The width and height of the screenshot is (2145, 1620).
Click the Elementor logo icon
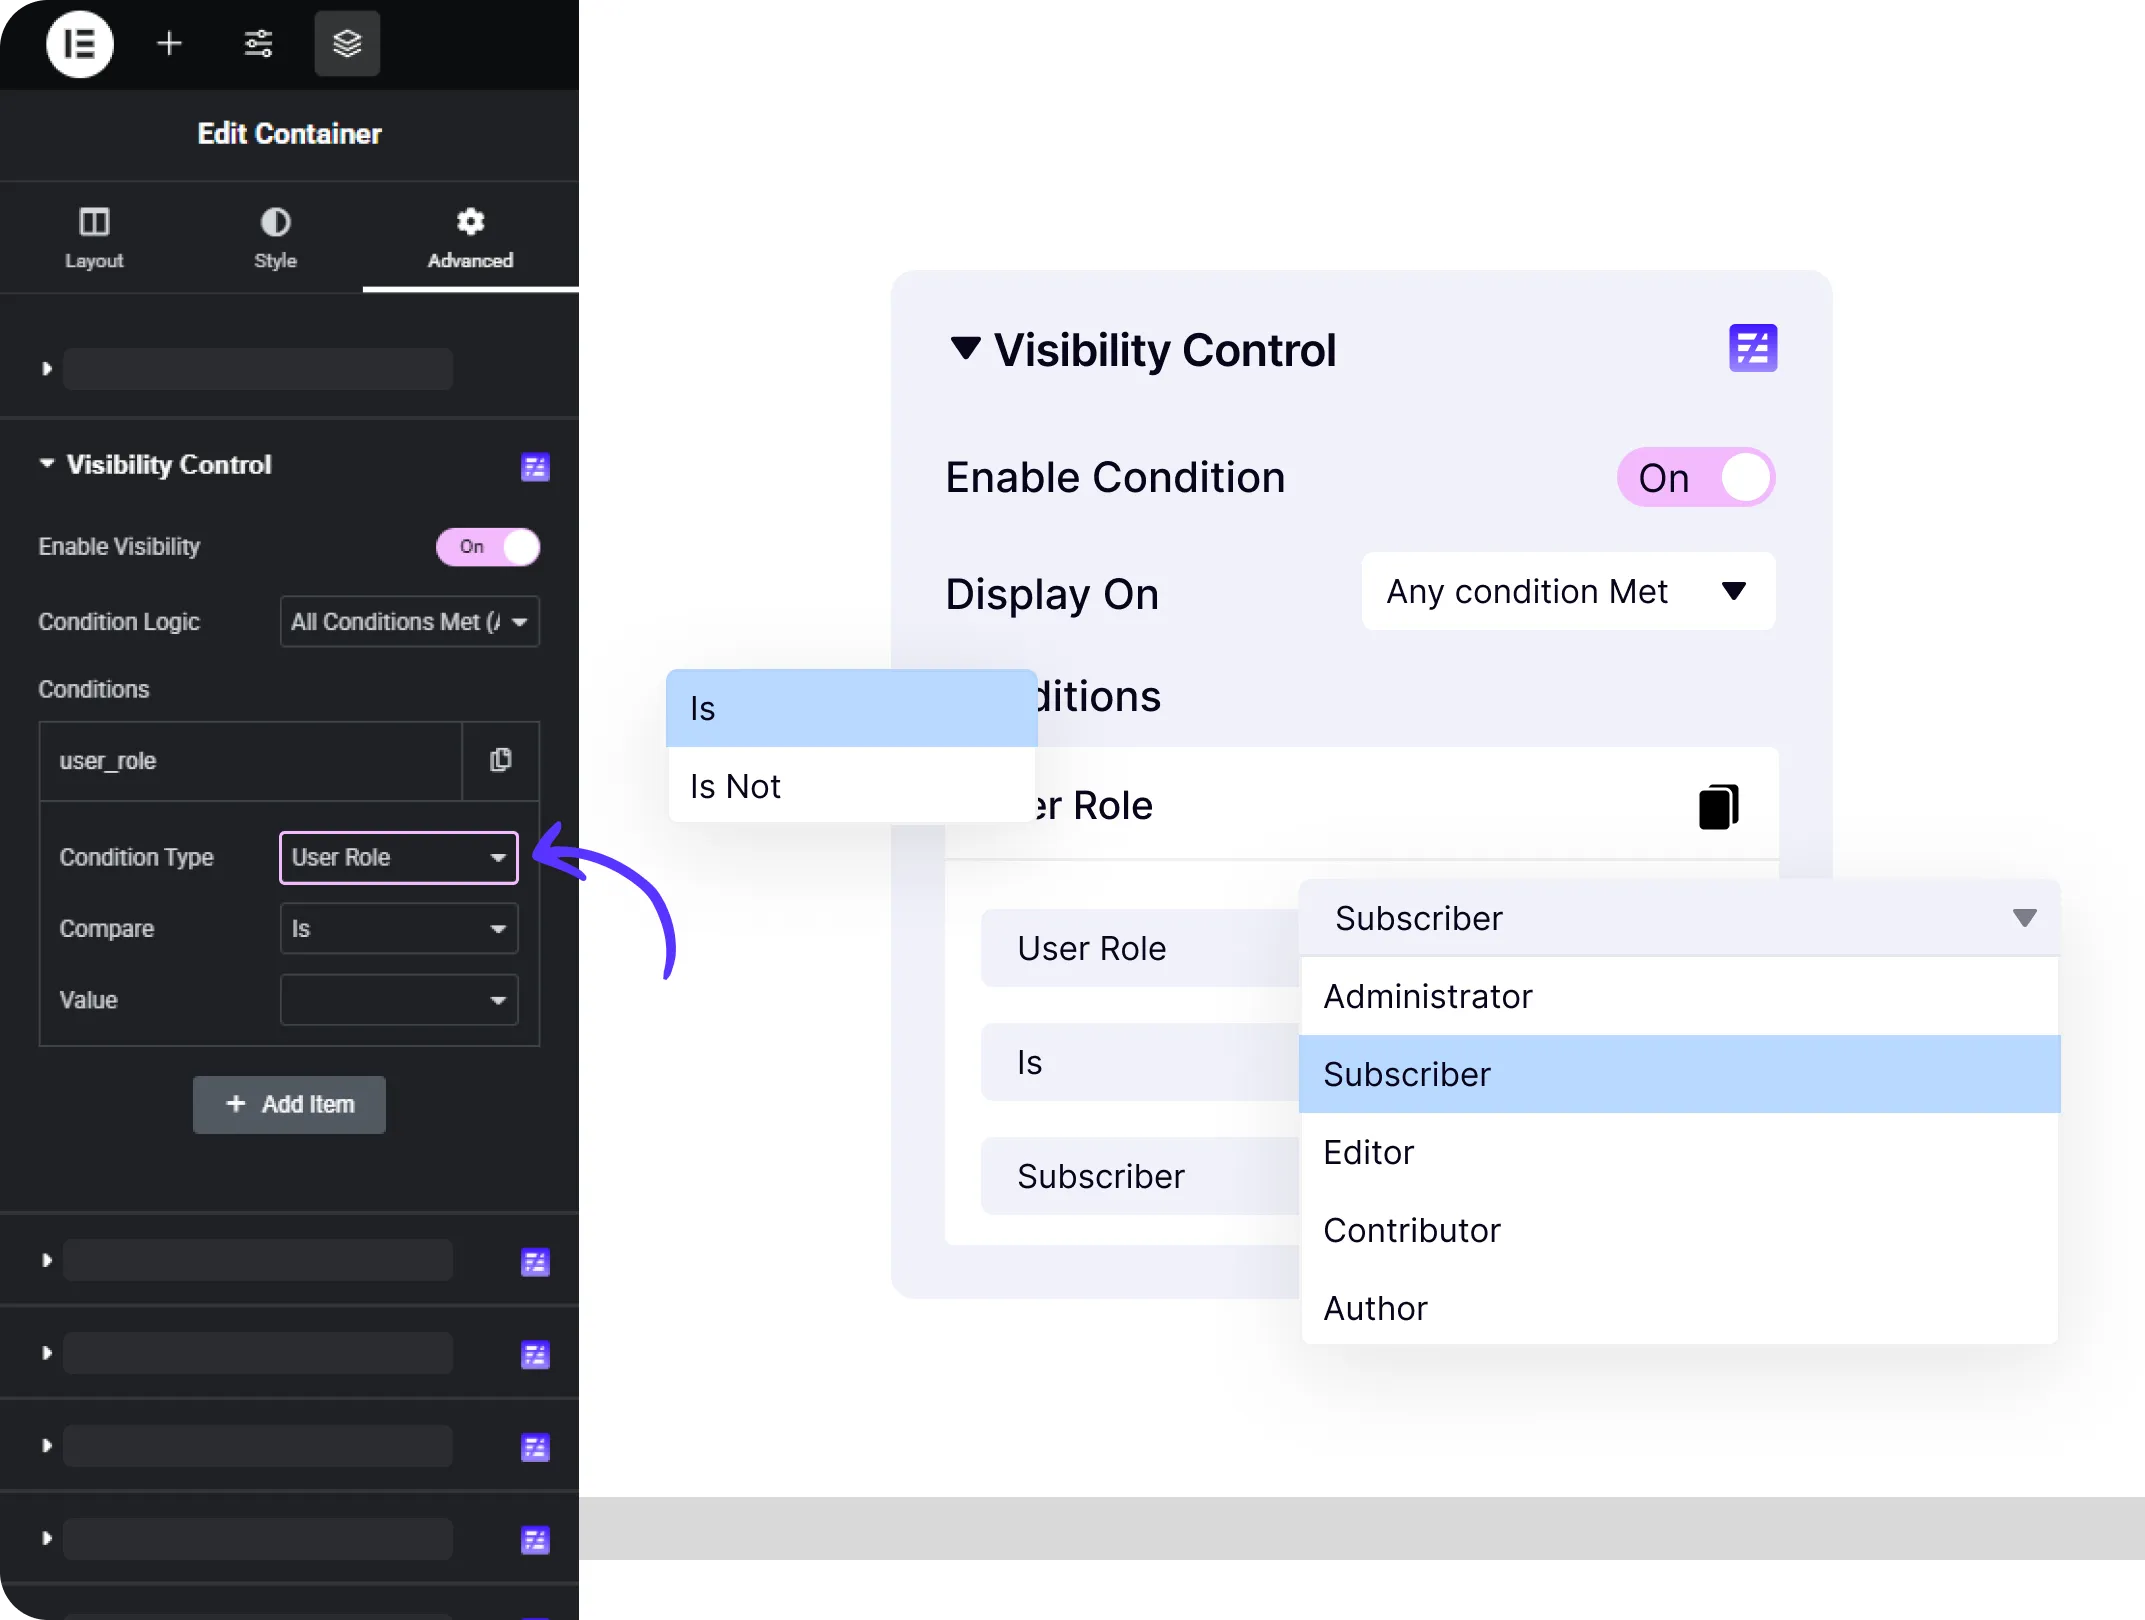tap(80, 44)
